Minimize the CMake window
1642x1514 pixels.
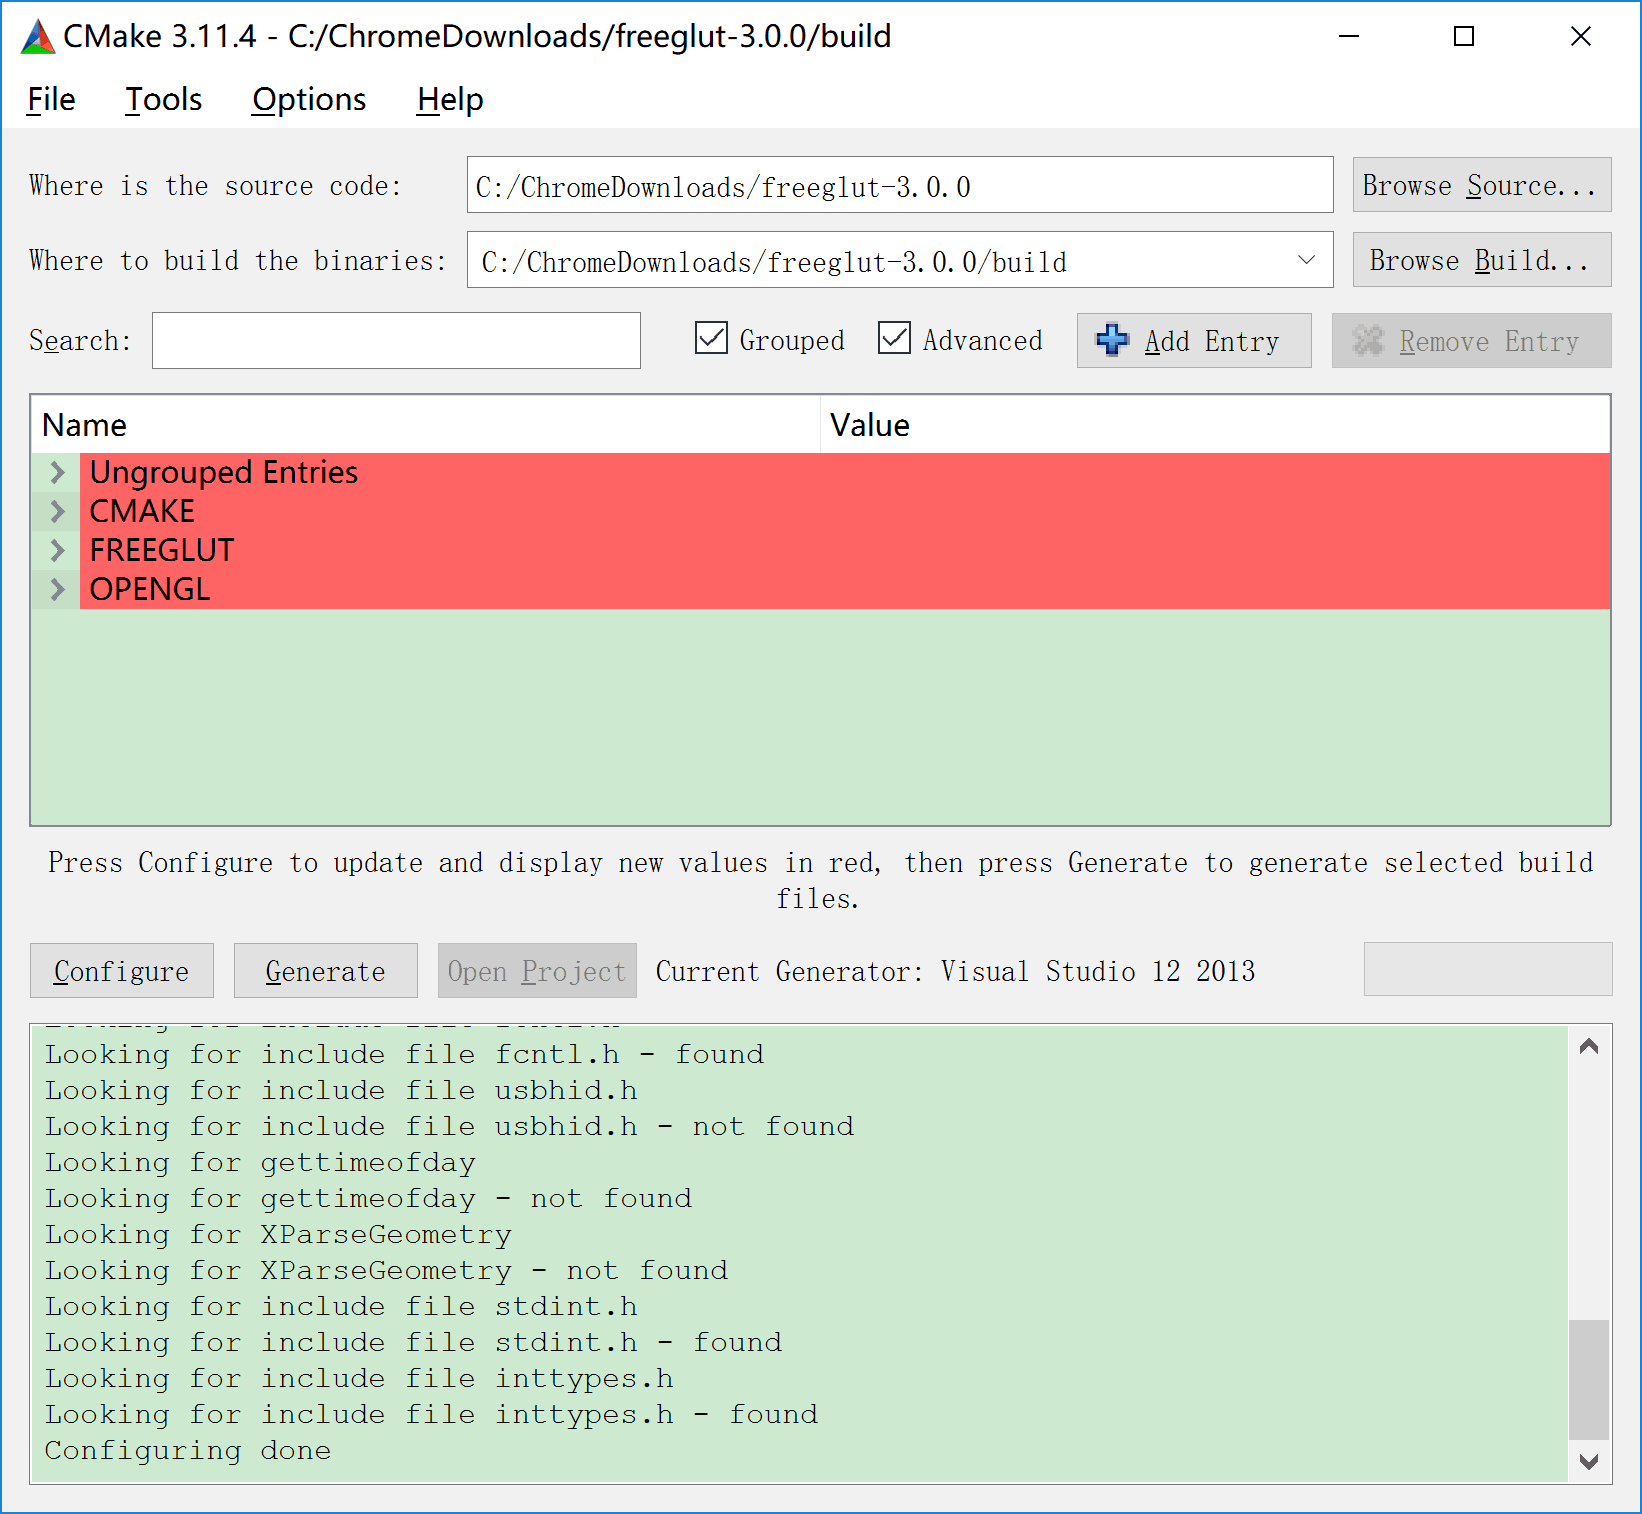[x=1349, y=37]
